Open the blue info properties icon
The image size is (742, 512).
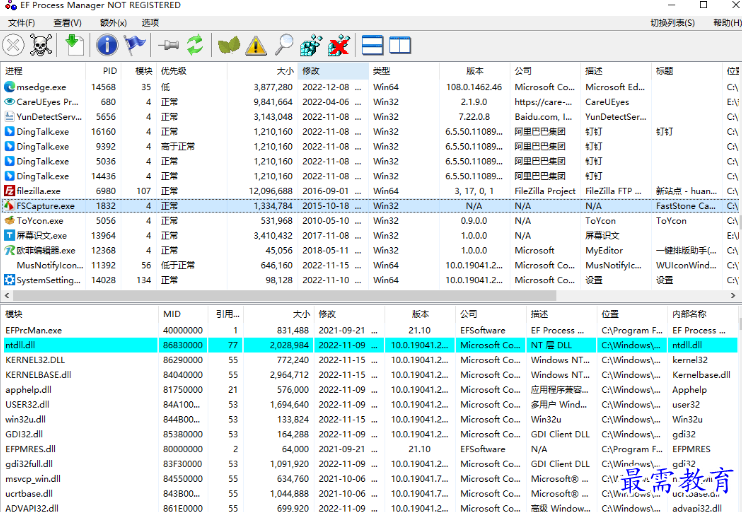(x=107, y=45)
